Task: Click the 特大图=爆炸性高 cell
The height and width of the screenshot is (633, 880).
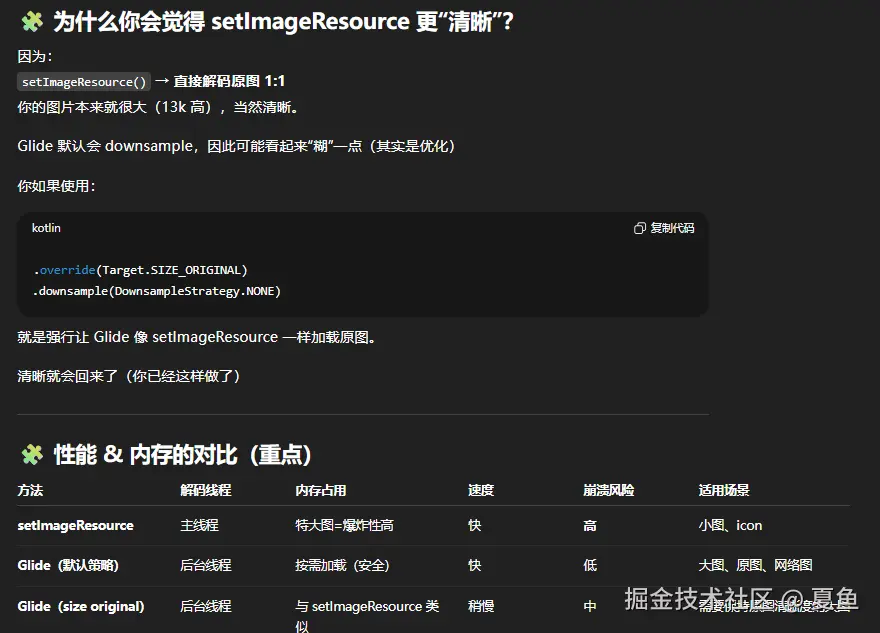Action: [345, 525]
